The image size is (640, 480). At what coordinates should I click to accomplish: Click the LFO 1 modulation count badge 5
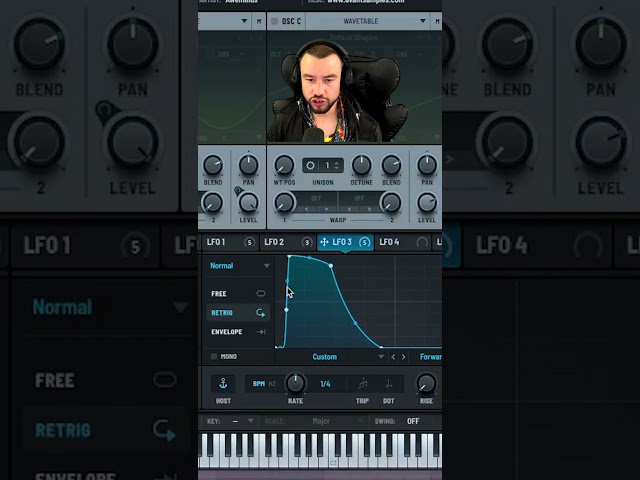249,242
